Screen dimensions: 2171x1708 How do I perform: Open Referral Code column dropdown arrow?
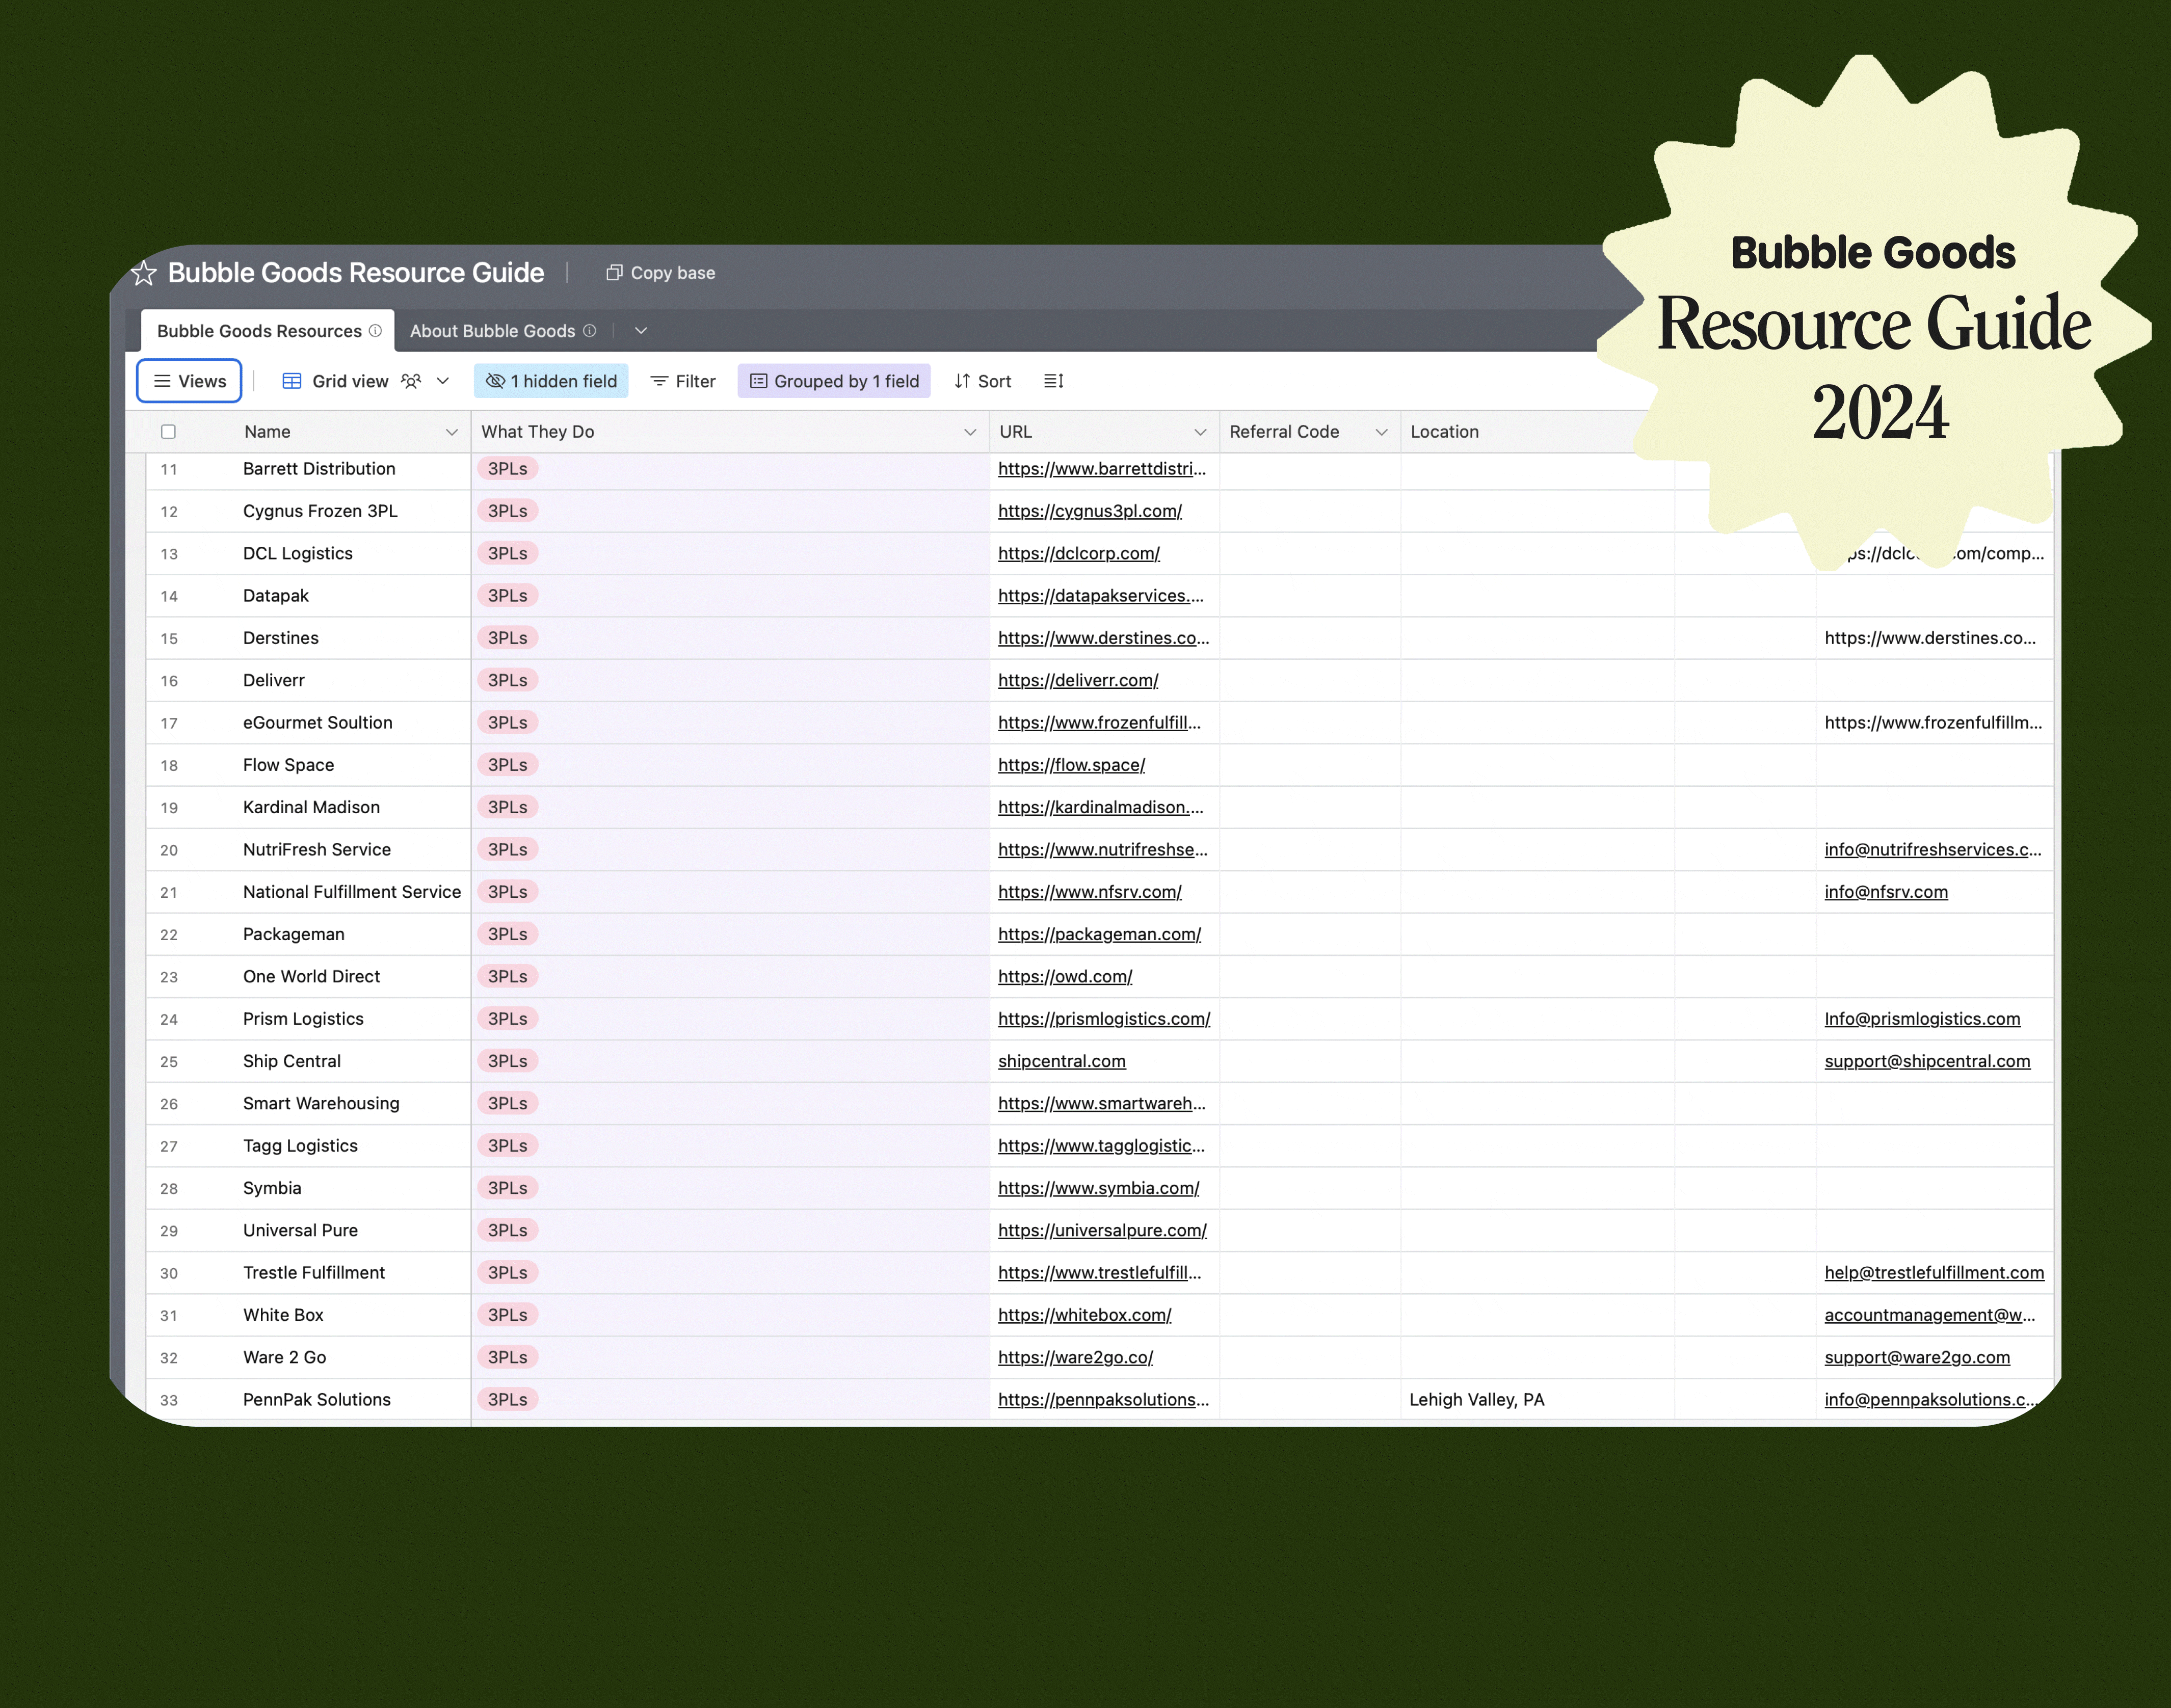(x=1381, y=432)
